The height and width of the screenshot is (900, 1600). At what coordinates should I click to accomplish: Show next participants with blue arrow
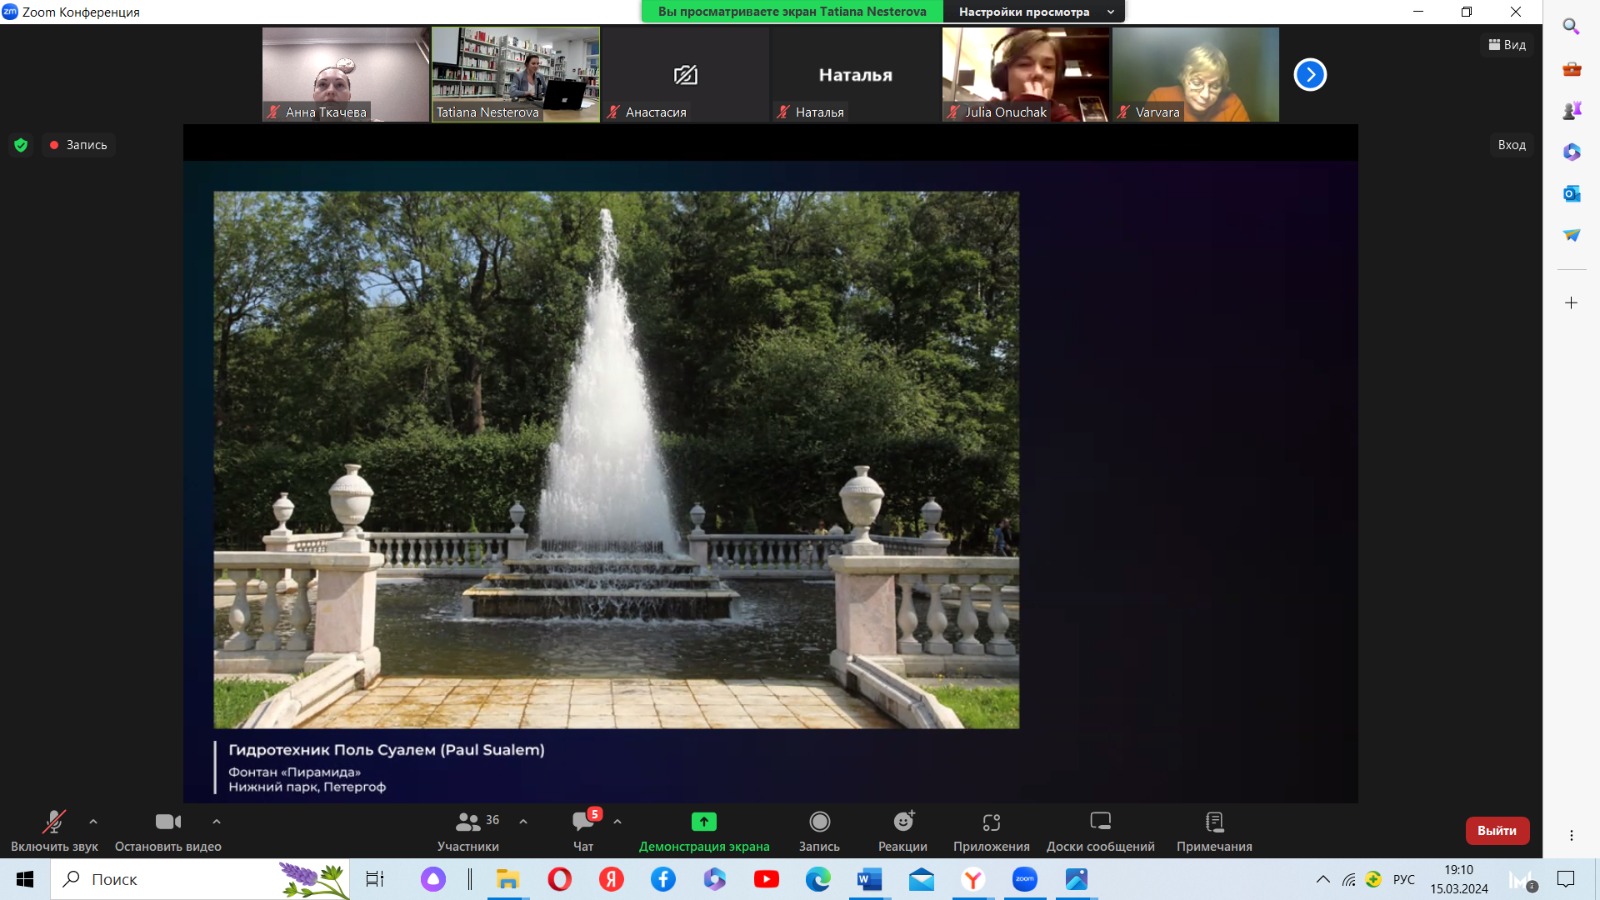click(1310, 75)
